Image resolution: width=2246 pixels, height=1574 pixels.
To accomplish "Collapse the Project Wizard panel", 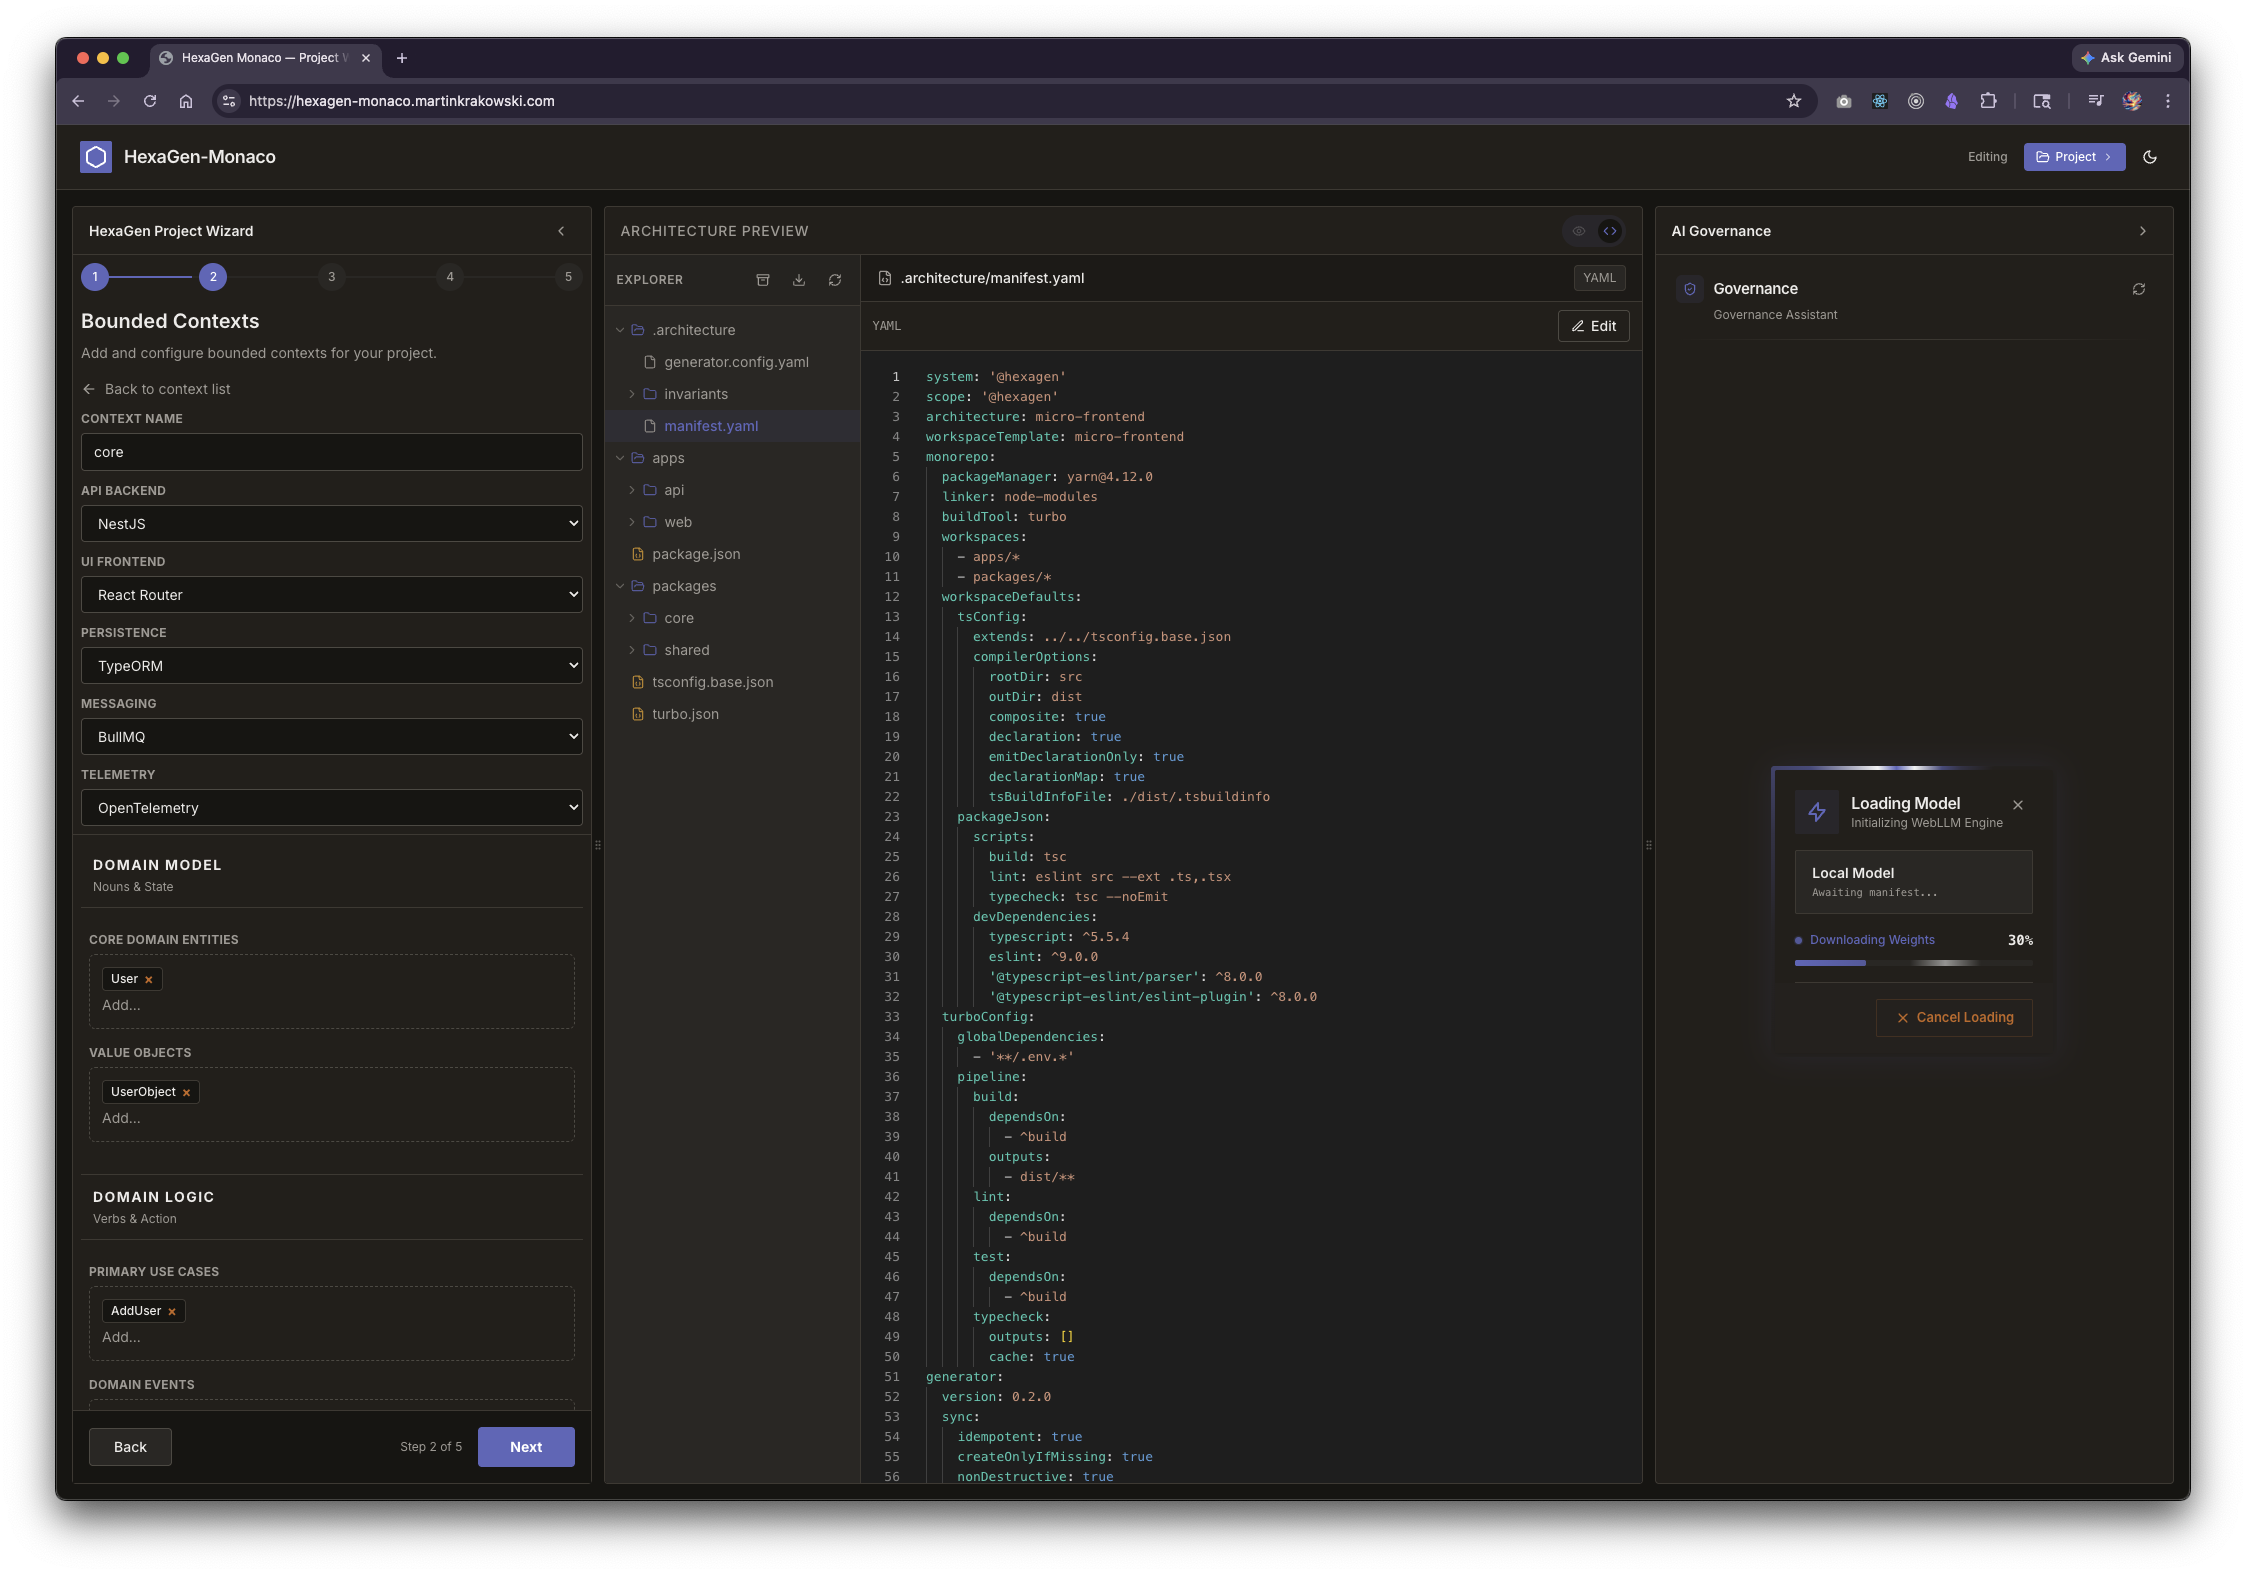I will point(561,231).
